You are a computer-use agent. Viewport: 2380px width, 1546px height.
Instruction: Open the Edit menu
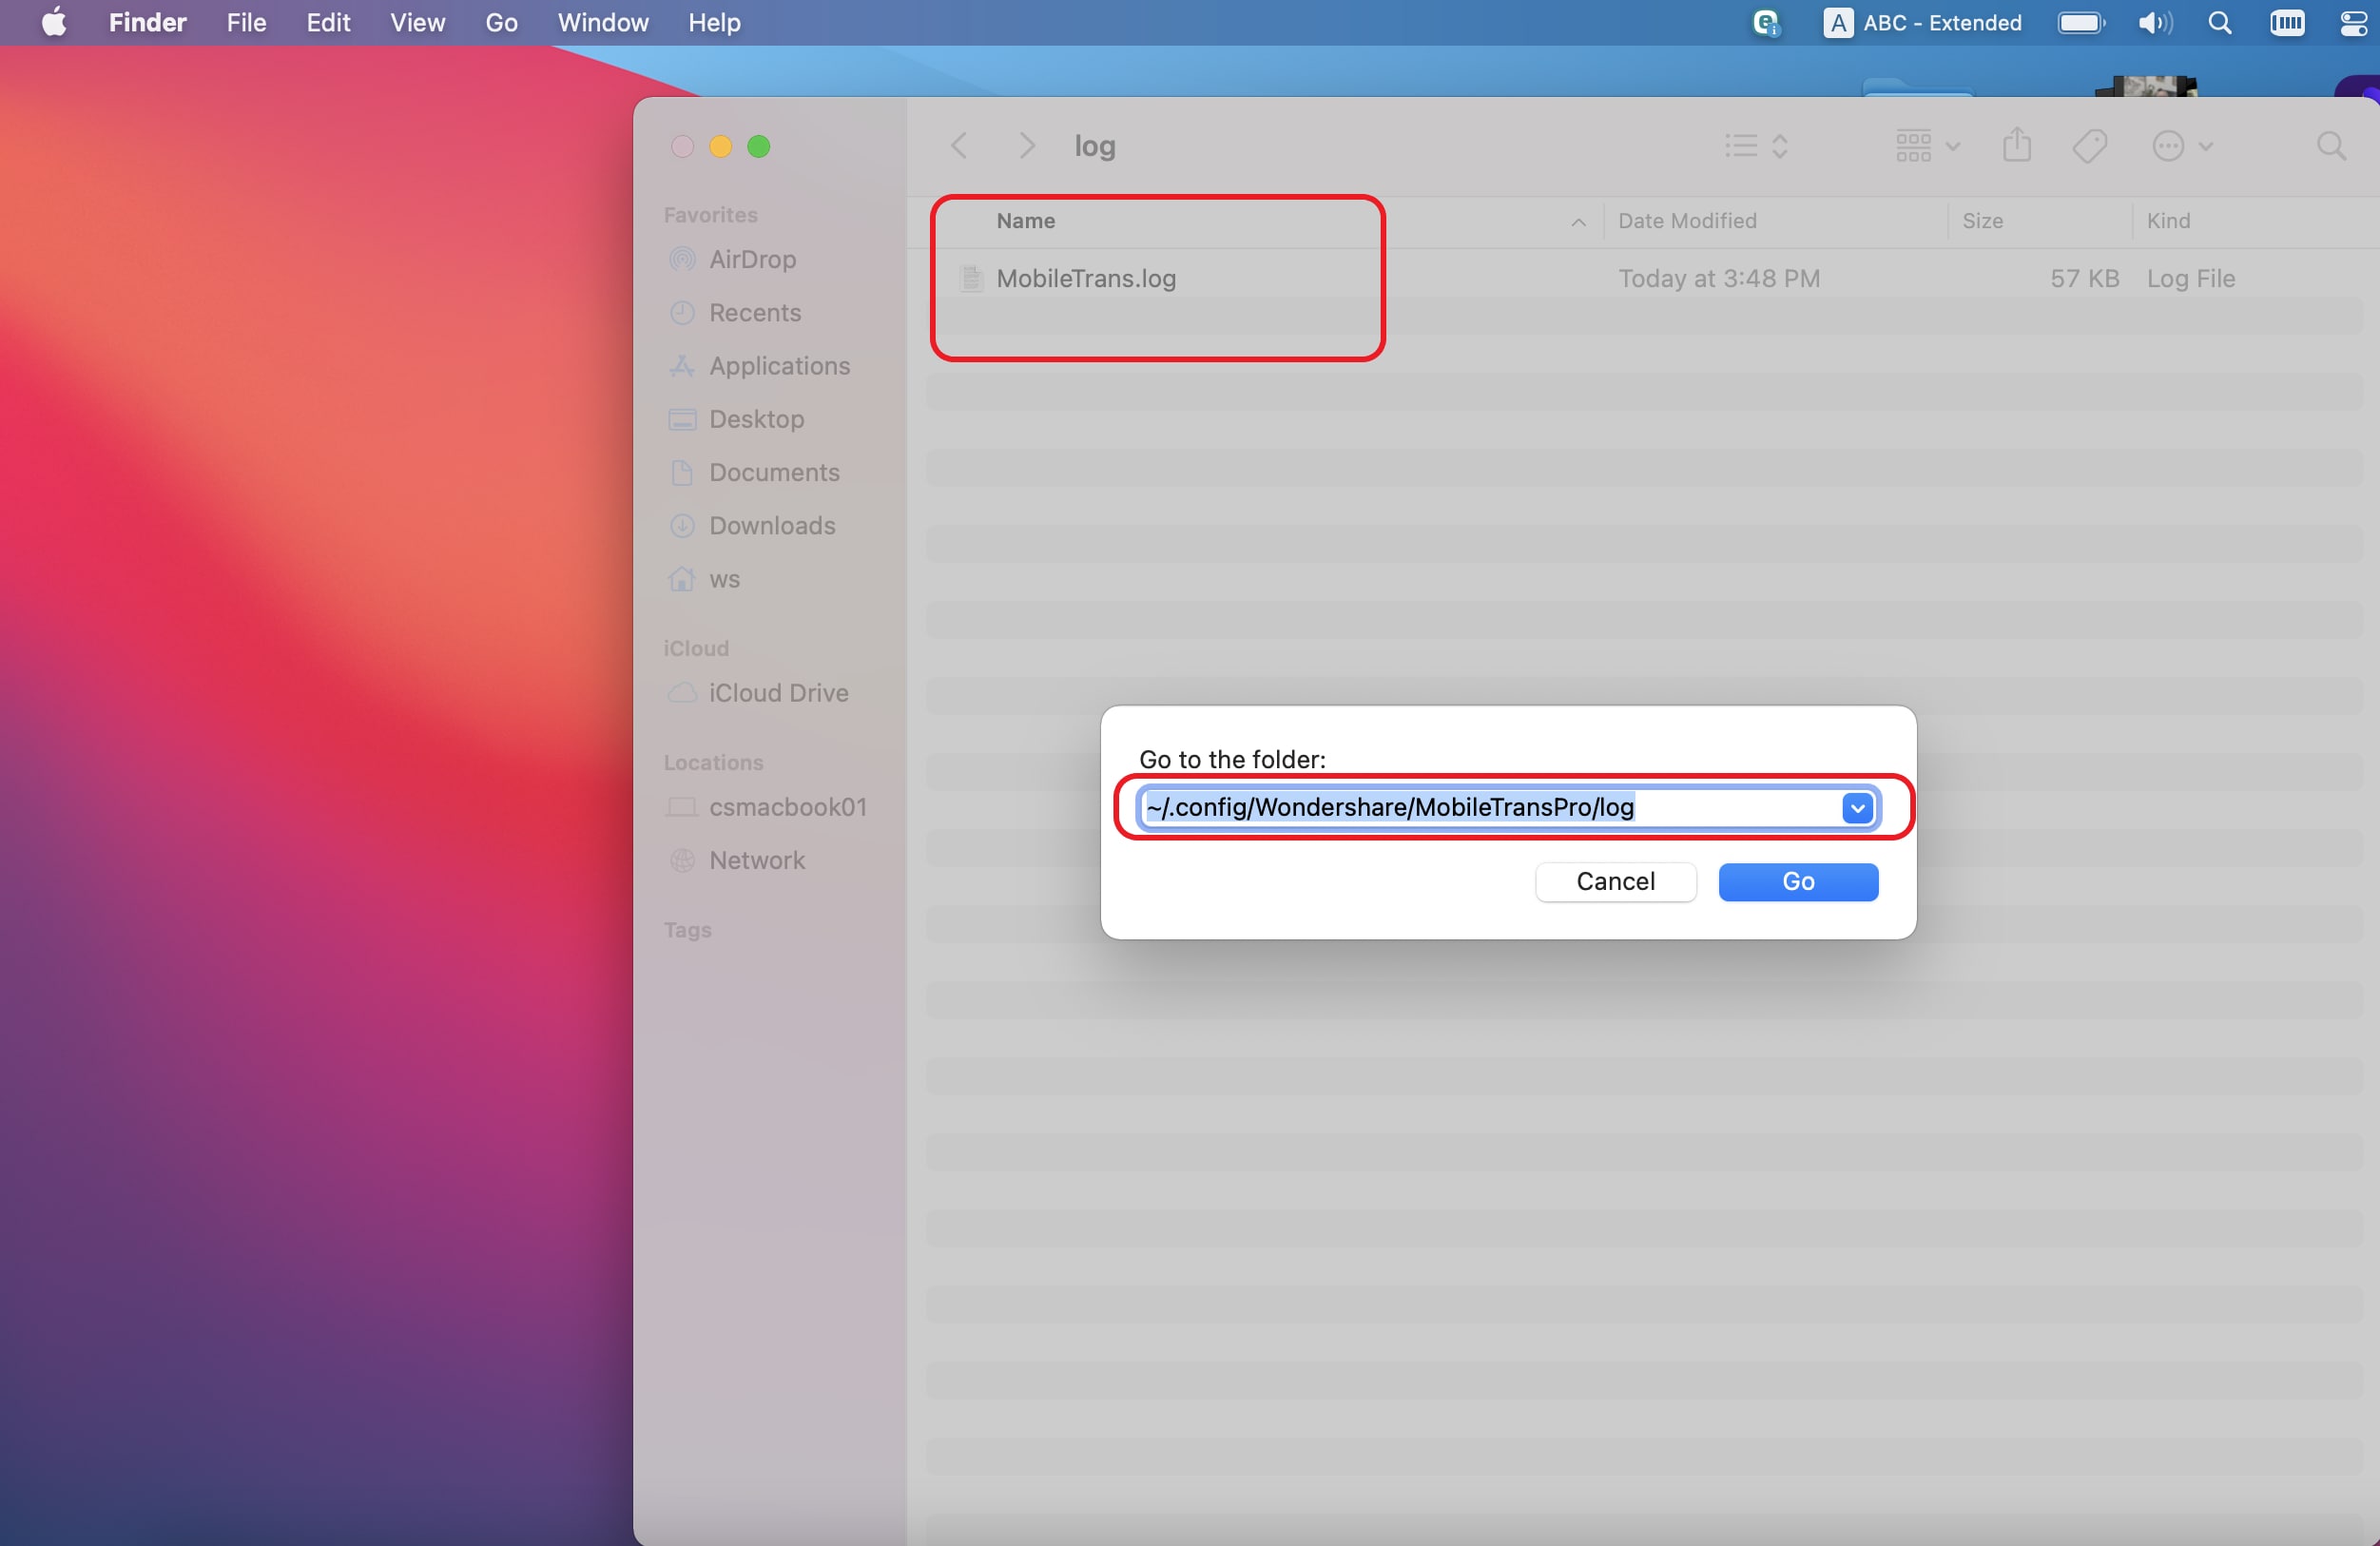click(x=328, y=22)
